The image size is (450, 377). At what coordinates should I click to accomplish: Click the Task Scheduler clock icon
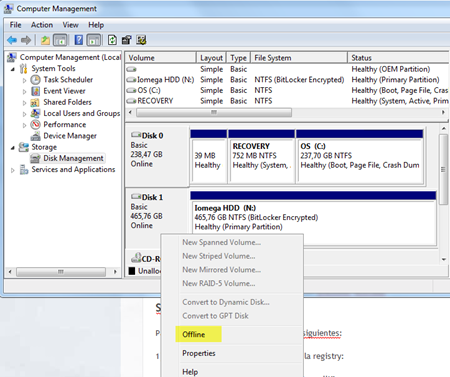[35, 80]
